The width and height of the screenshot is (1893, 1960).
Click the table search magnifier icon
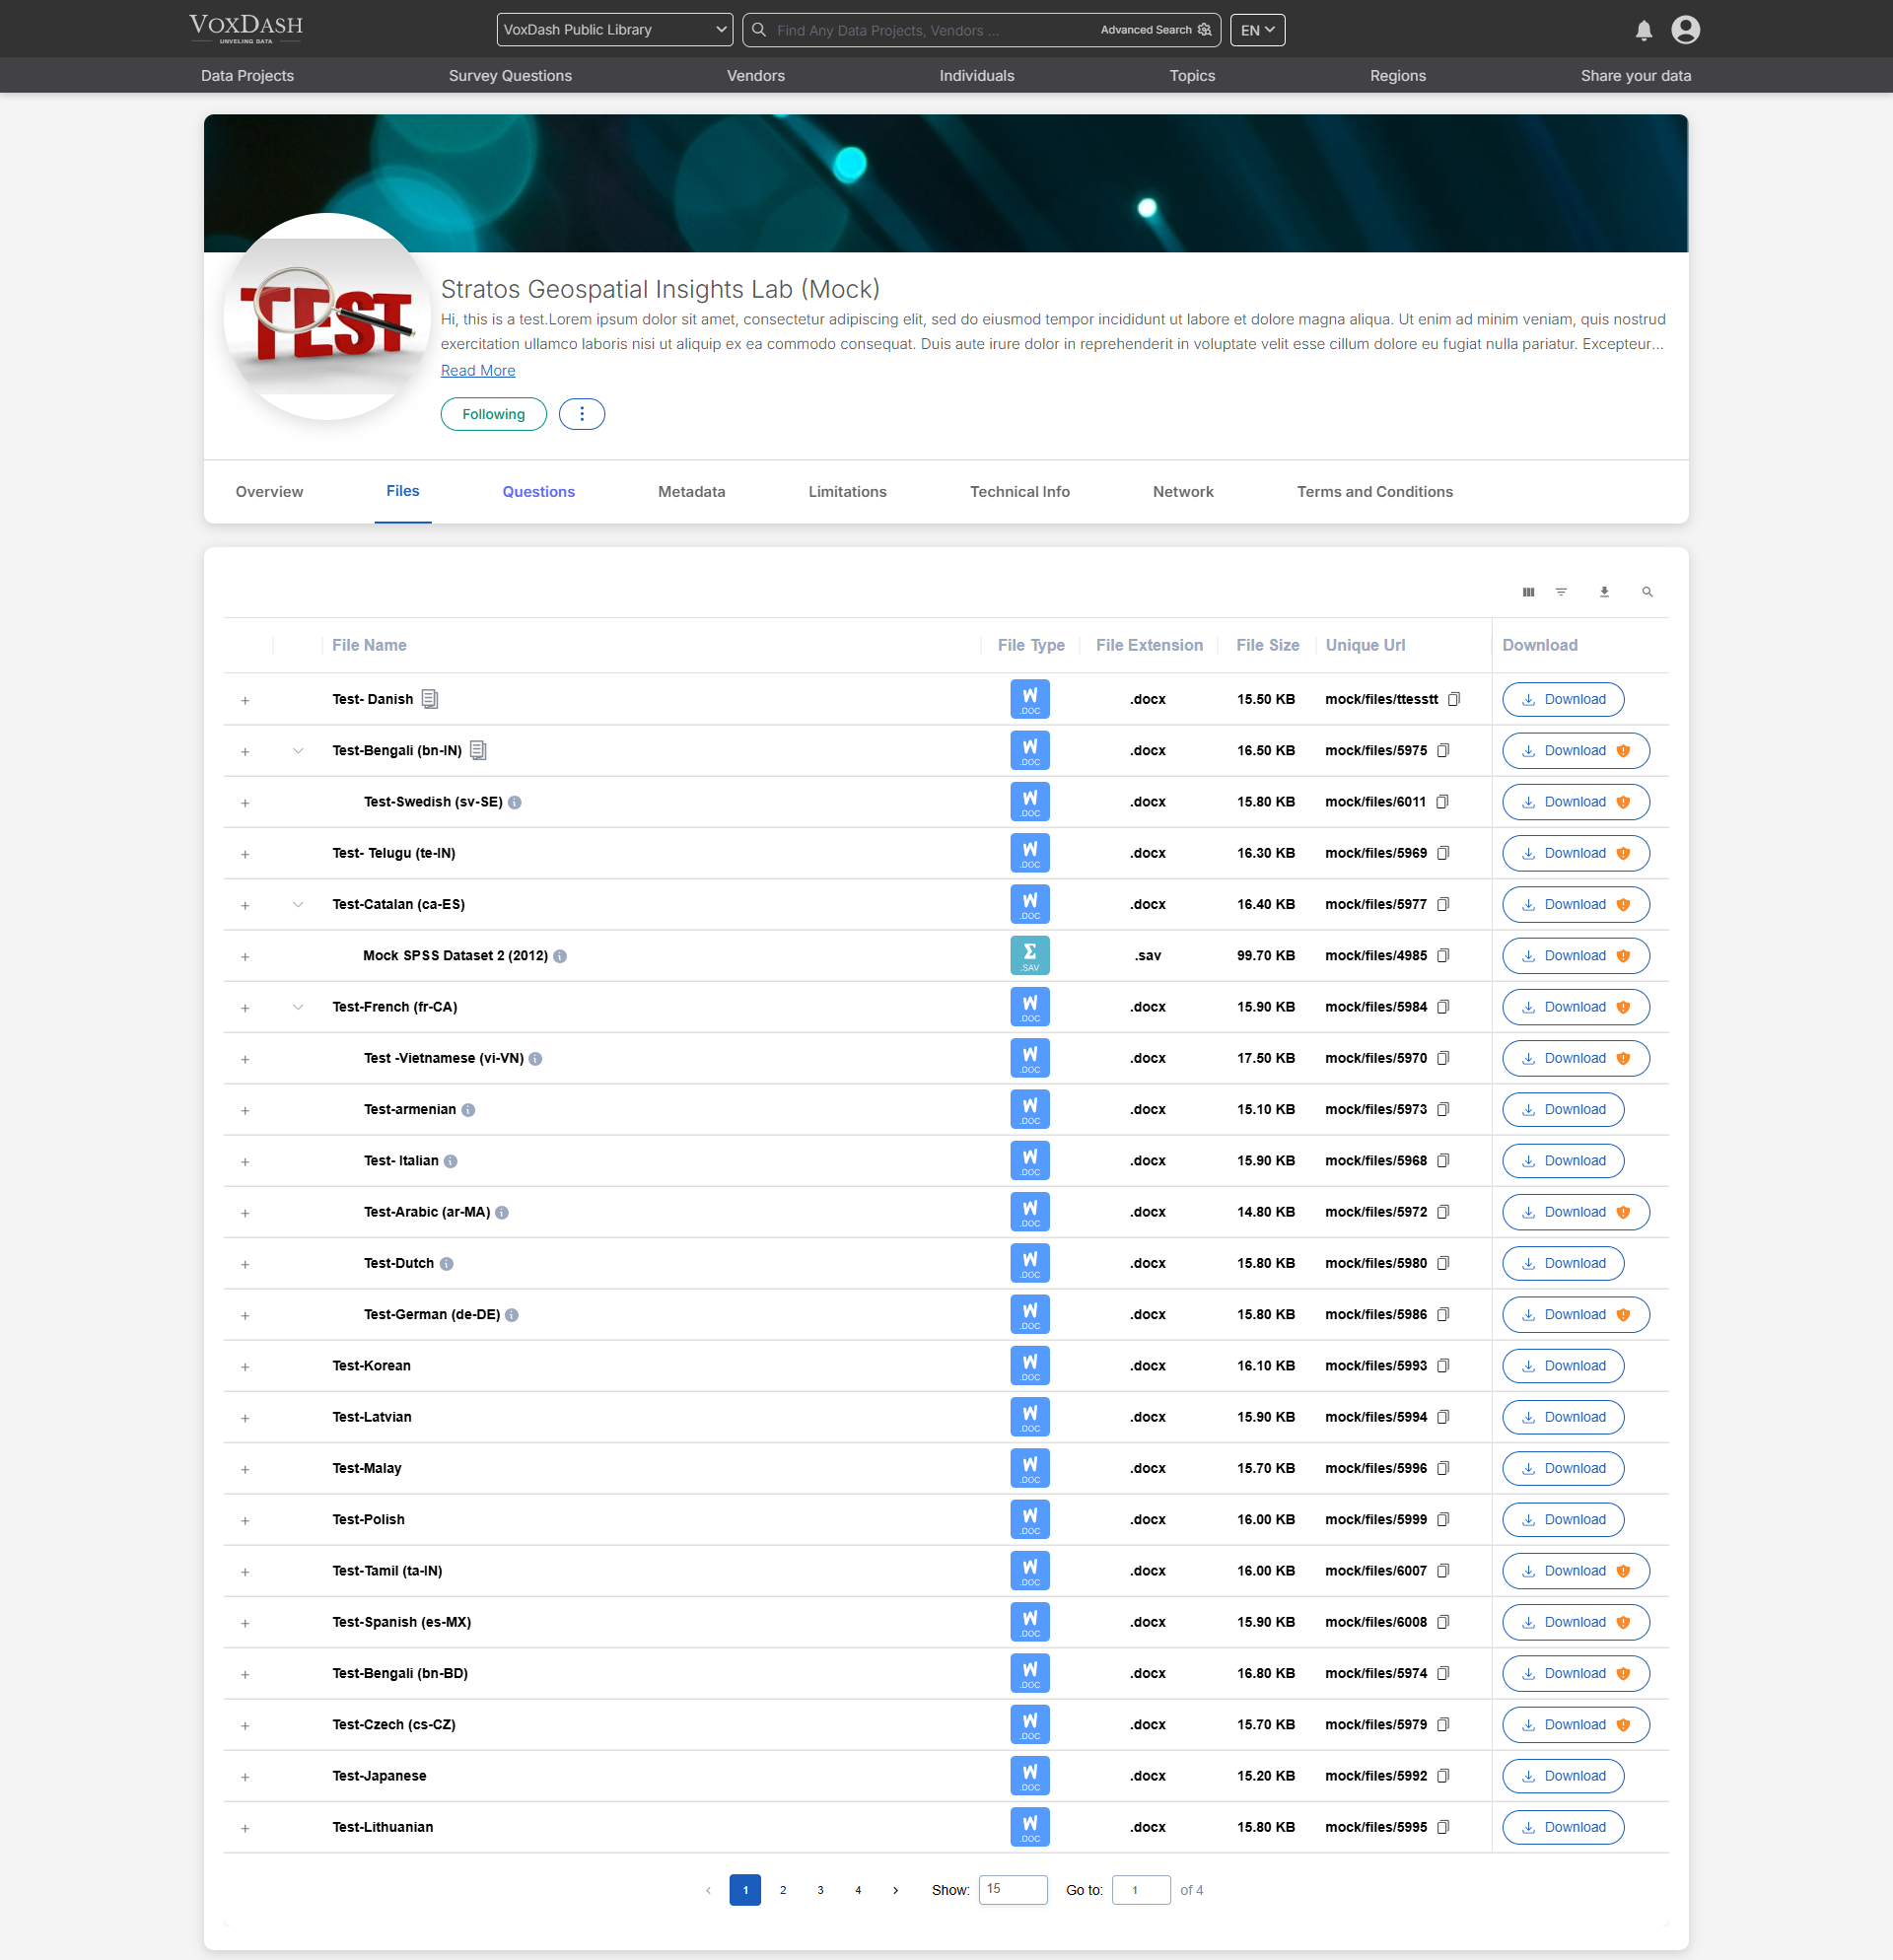(1647, 592)
